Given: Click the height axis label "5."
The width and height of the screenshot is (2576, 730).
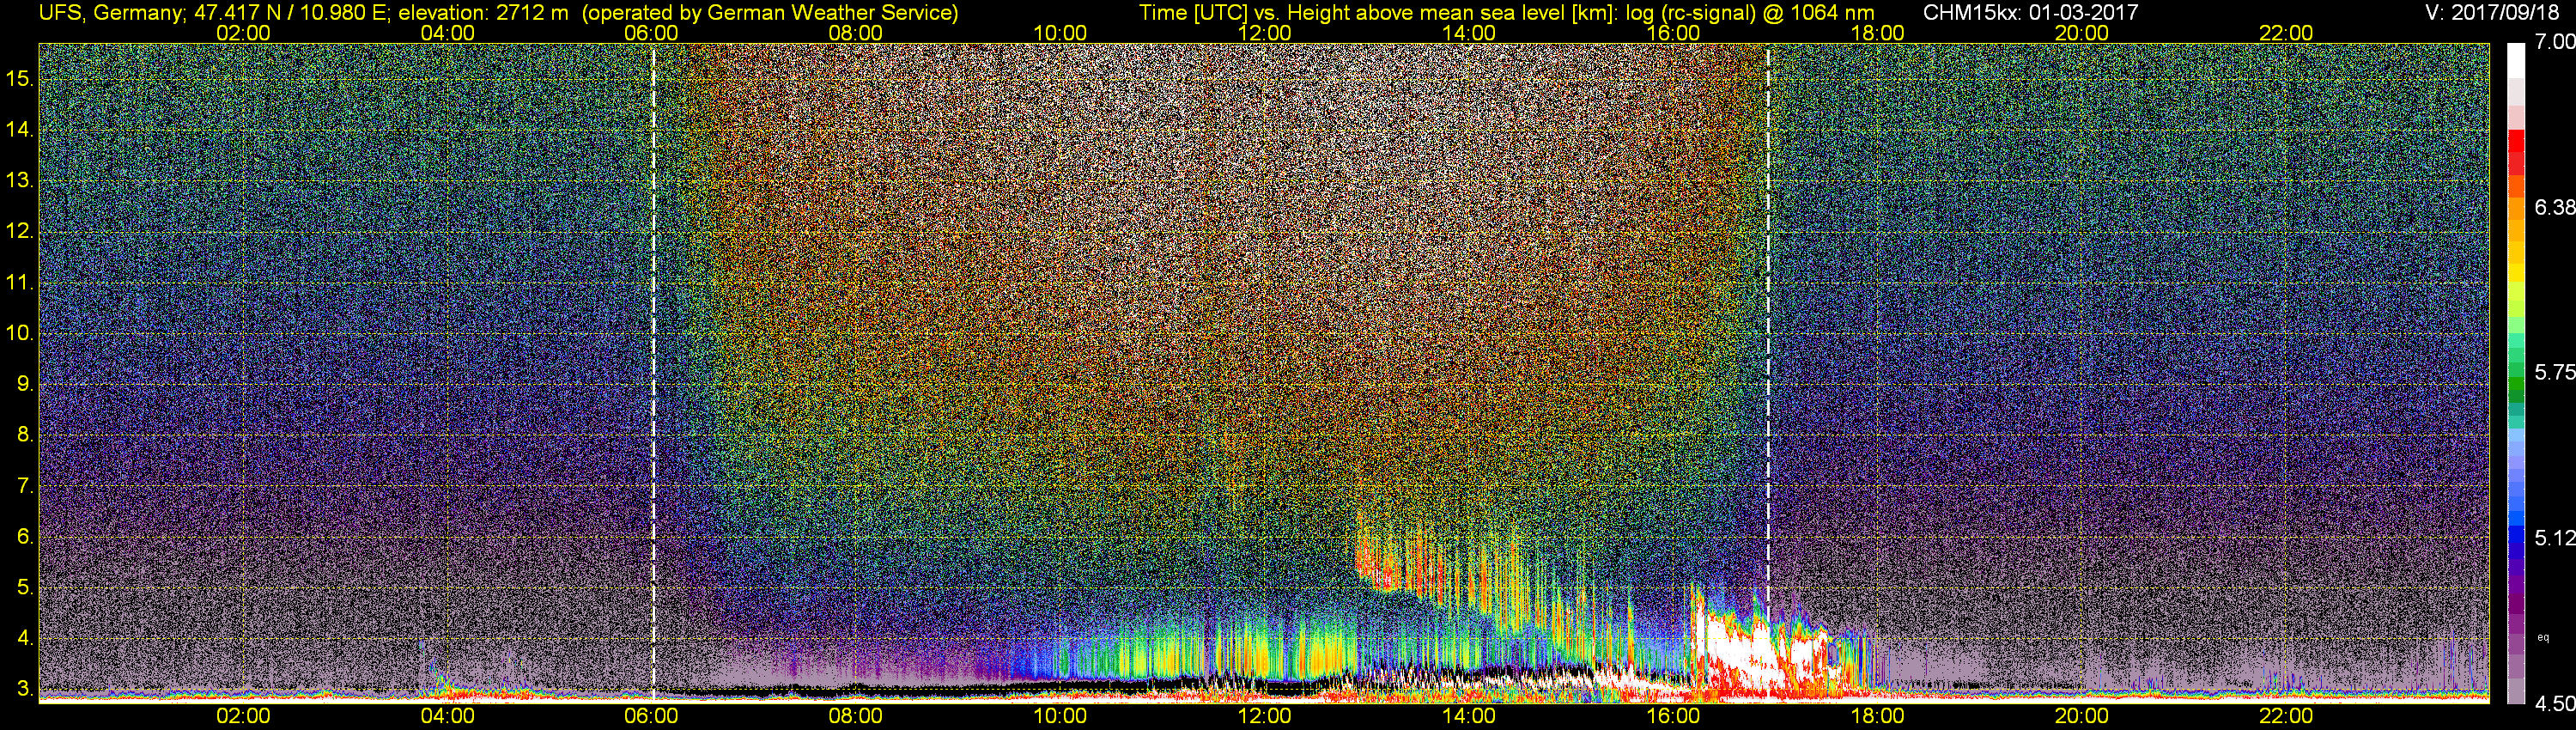Looking at the screenshot, I should click(25, 587).
